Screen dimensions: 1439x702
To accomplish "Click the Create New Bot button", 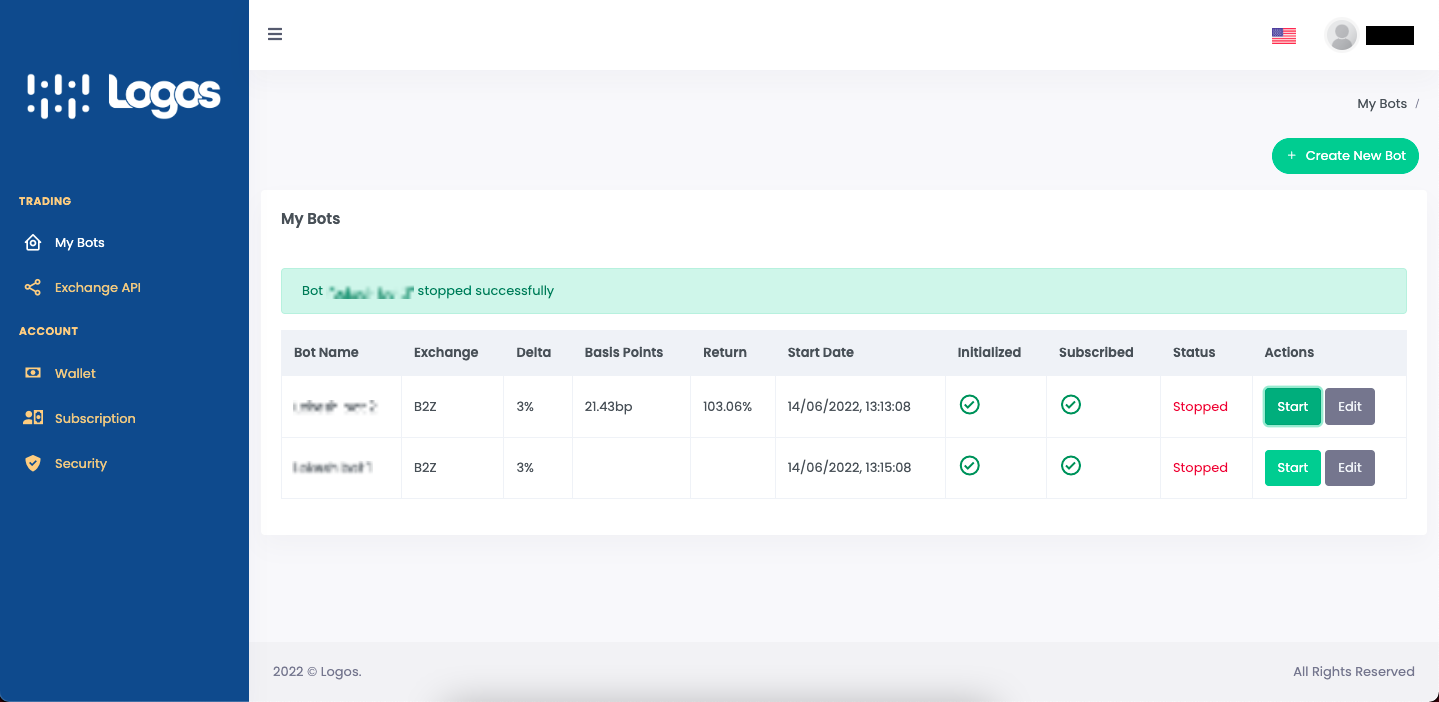I will click(x=1345, y=156).
